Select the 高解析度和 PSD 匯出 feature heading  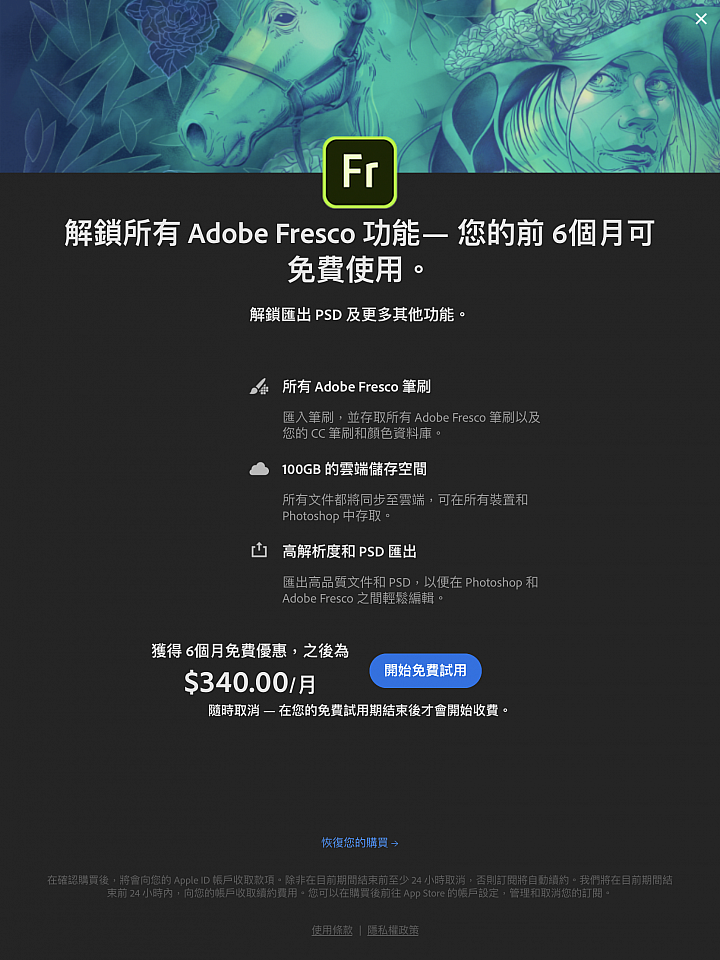click(x=350, y=552)
